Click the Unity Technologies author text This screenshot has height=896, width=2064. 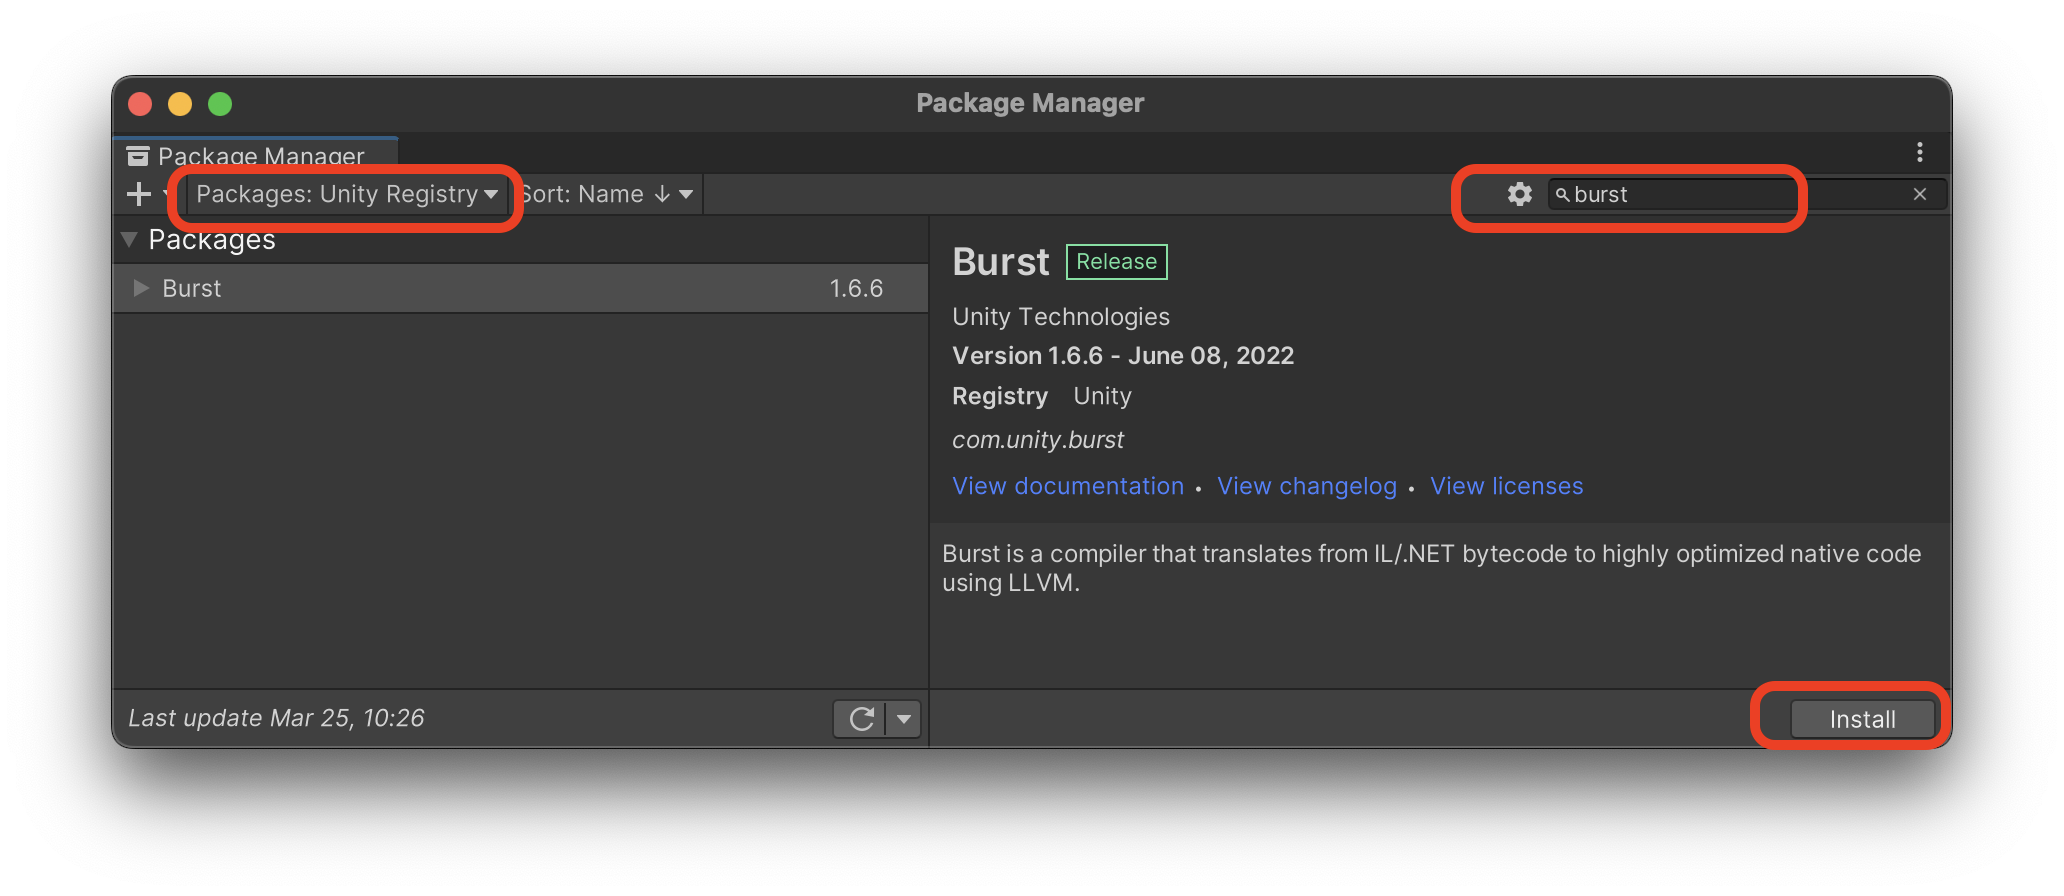pos(1061,317)
